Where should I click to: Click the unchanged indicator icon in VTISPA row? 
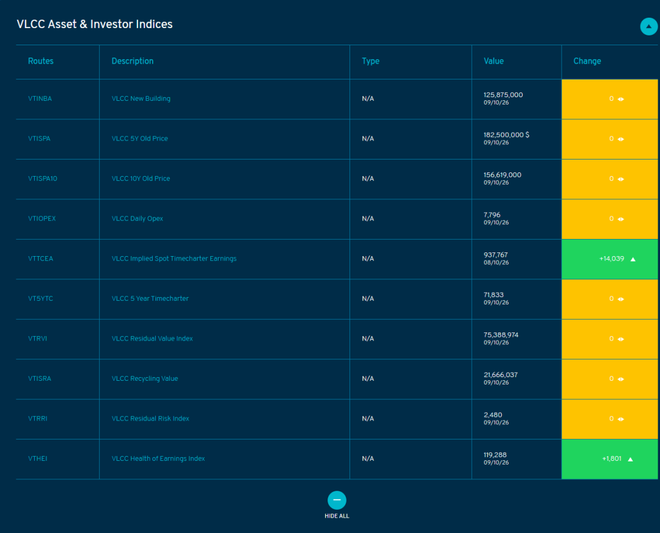pos(620,139)
